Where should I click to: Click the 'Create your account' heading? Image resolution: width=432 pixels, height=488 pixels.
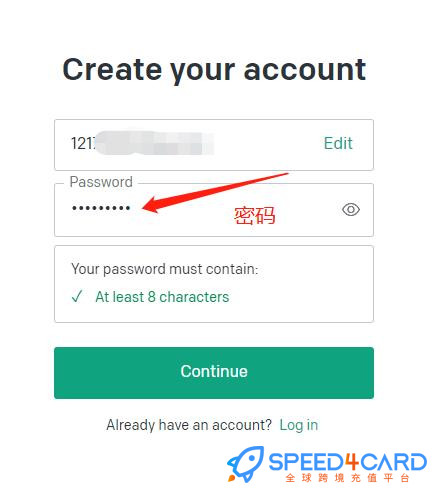pyautogui.click(x=214, y=70)
